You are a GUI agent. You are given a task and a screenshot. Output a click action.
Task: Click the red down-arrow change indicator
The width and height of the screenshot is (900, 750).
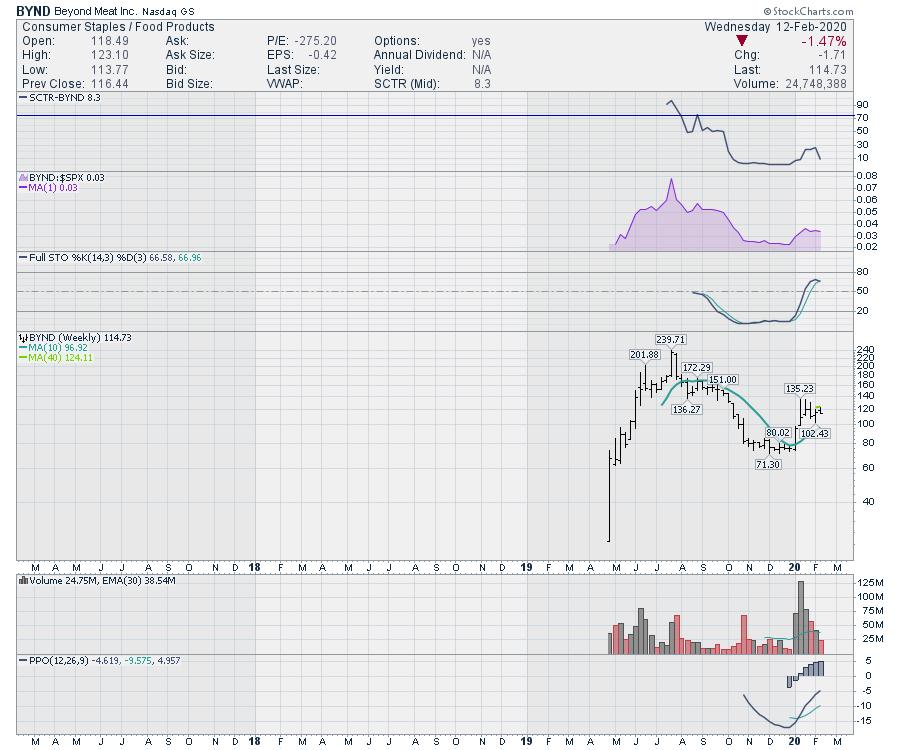[742, 41]
